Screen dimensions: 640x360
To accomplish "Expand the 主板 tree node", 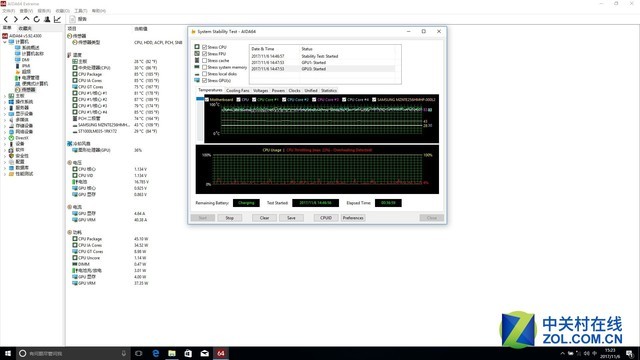I will [4, 96].
